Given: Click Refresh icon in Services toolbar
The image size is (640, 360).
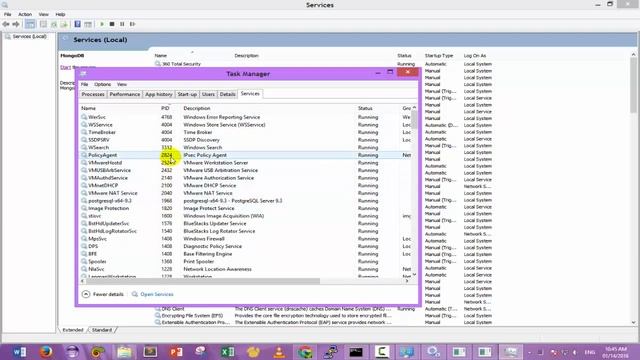Looking at the screenshot, I should 54,24.
